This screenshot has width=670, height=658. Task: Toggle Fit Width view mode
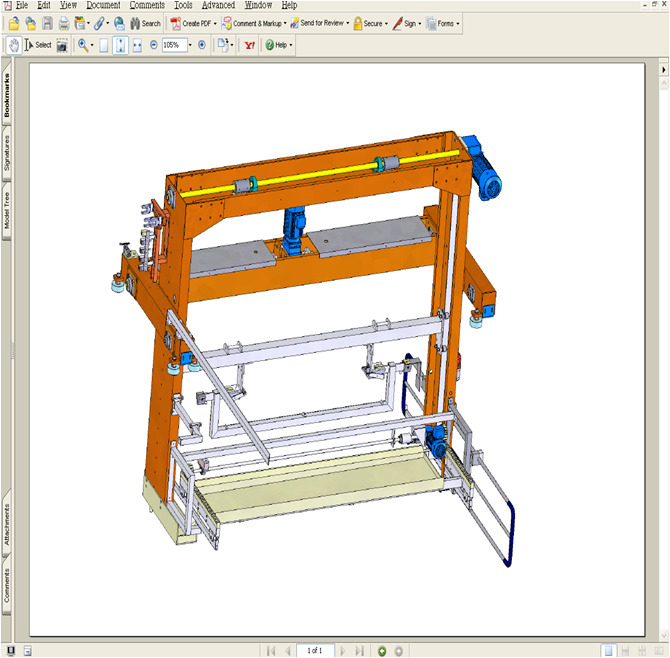[x=136, y=45]
